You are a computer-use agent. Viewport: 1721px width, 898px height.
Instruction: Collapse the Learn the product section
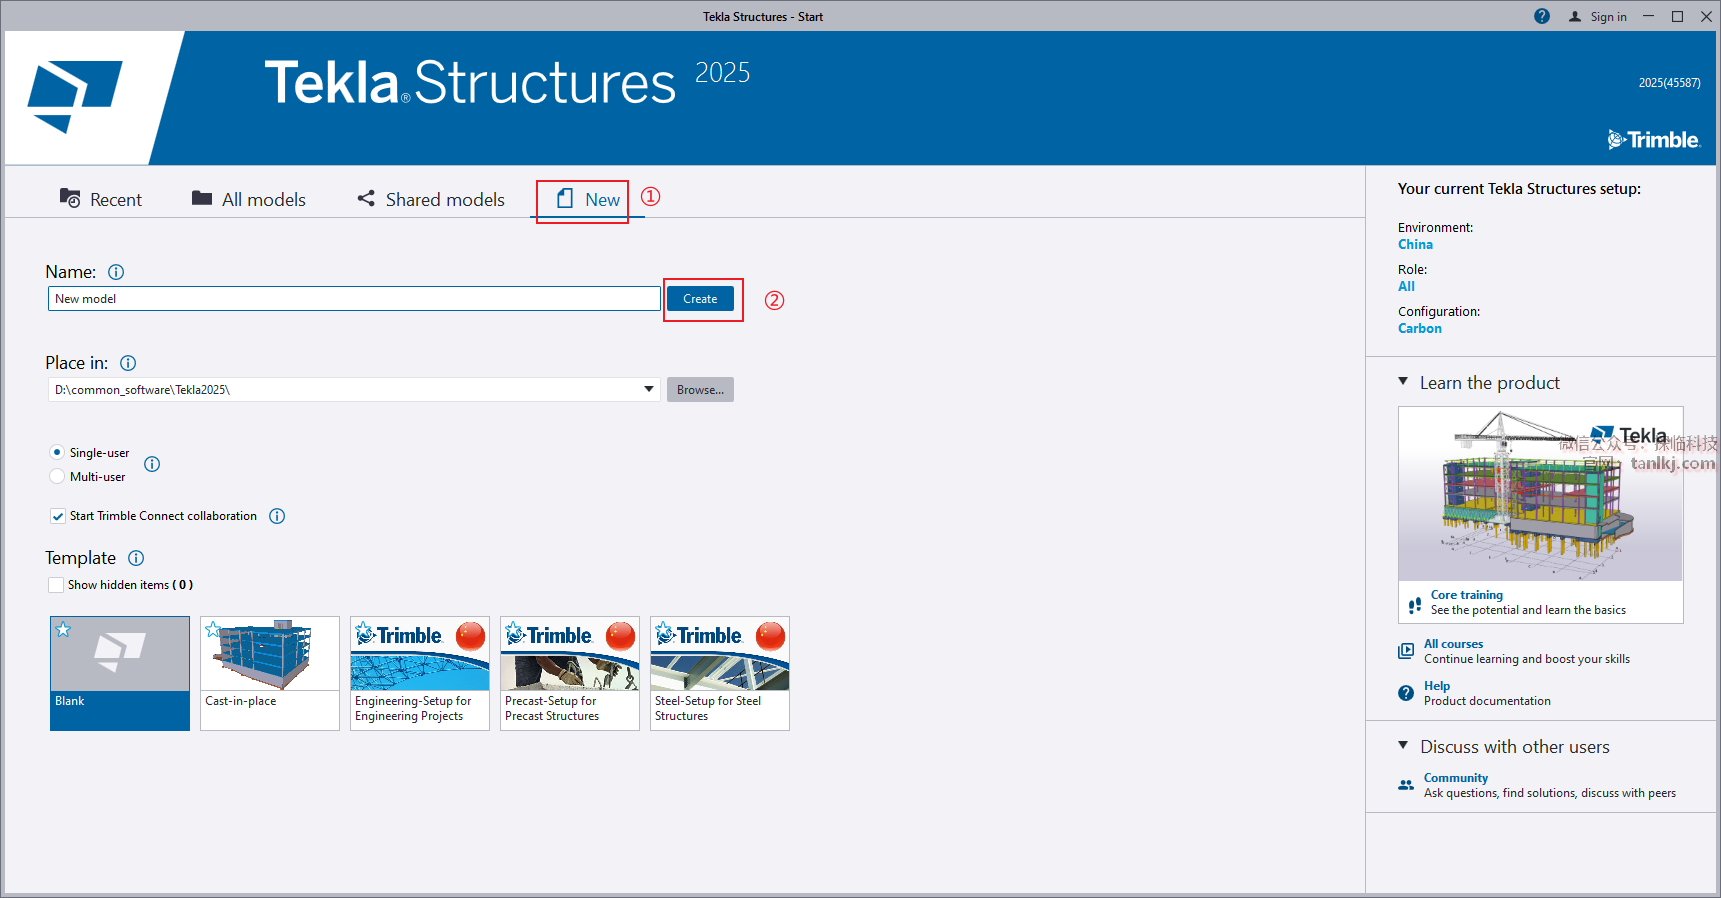click(1403, 382)
